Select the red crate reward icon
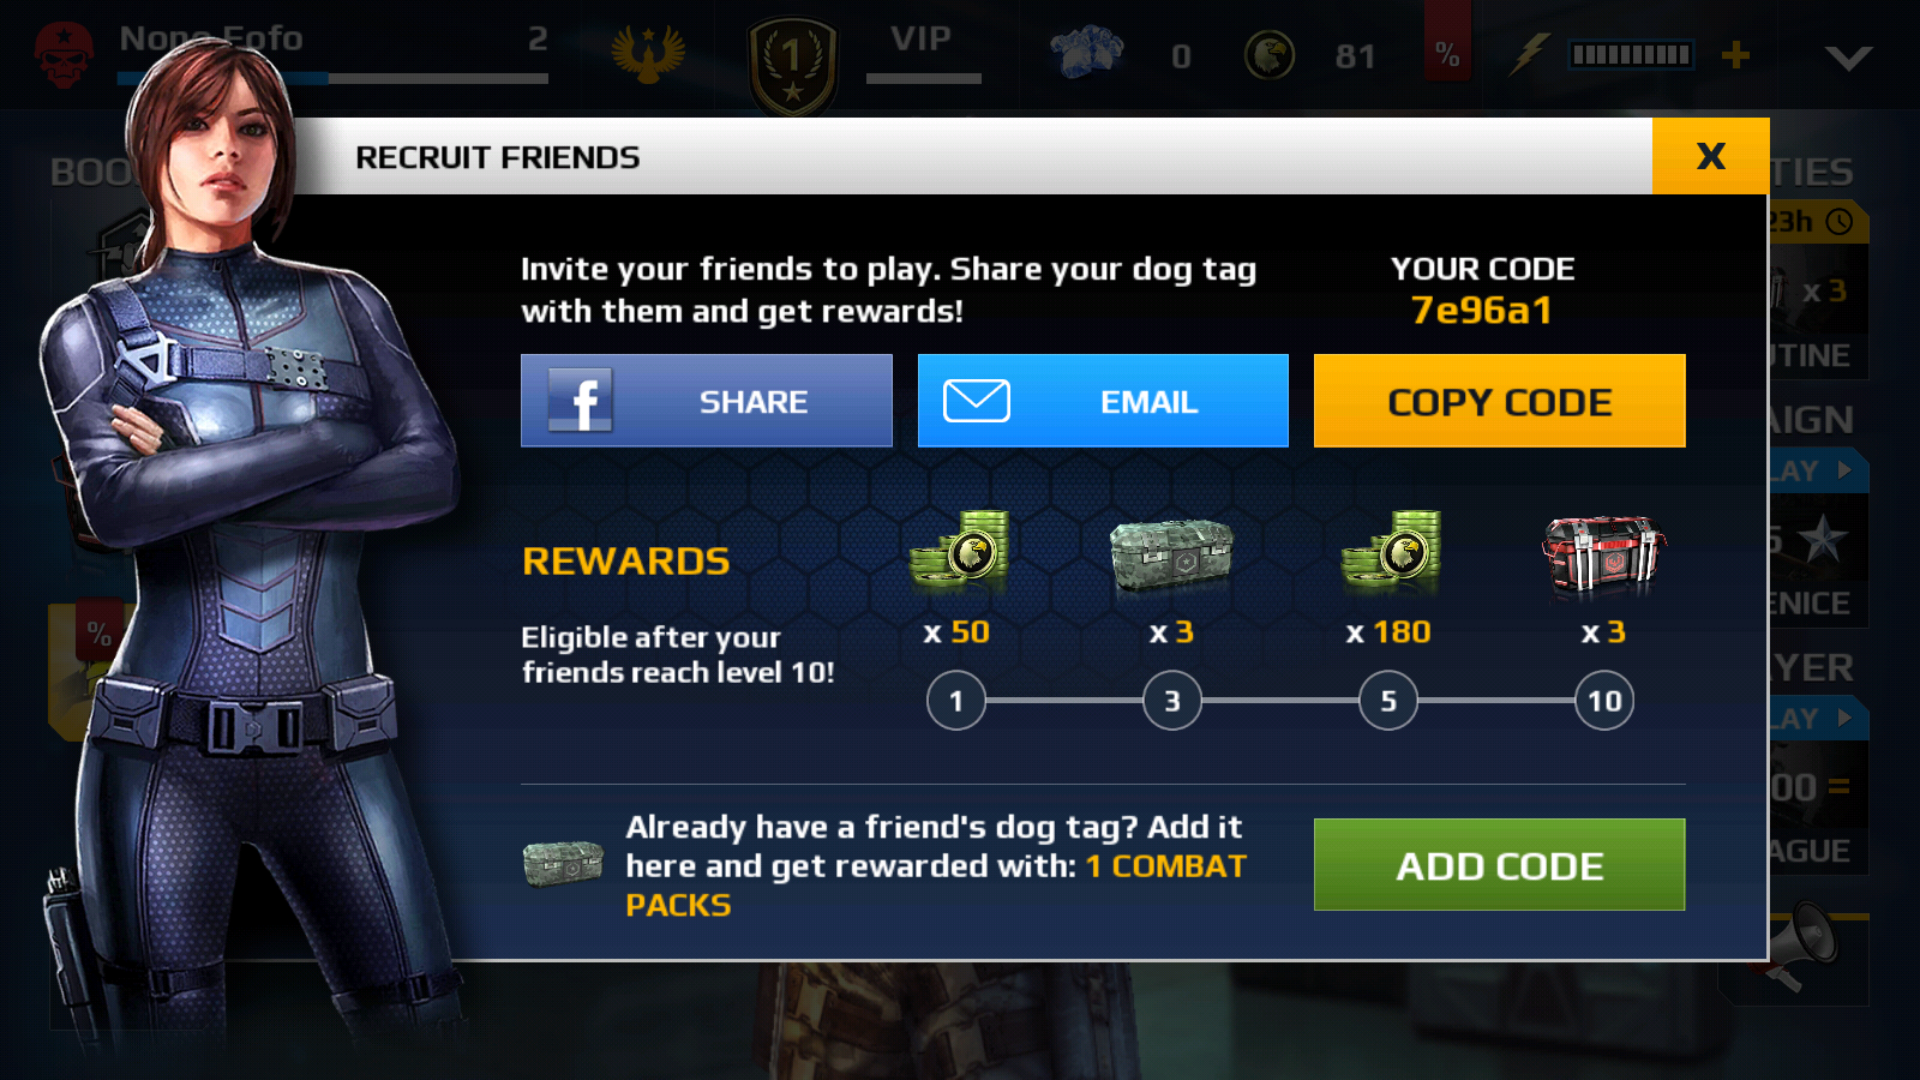1920x1080 pixels. 1604,556
